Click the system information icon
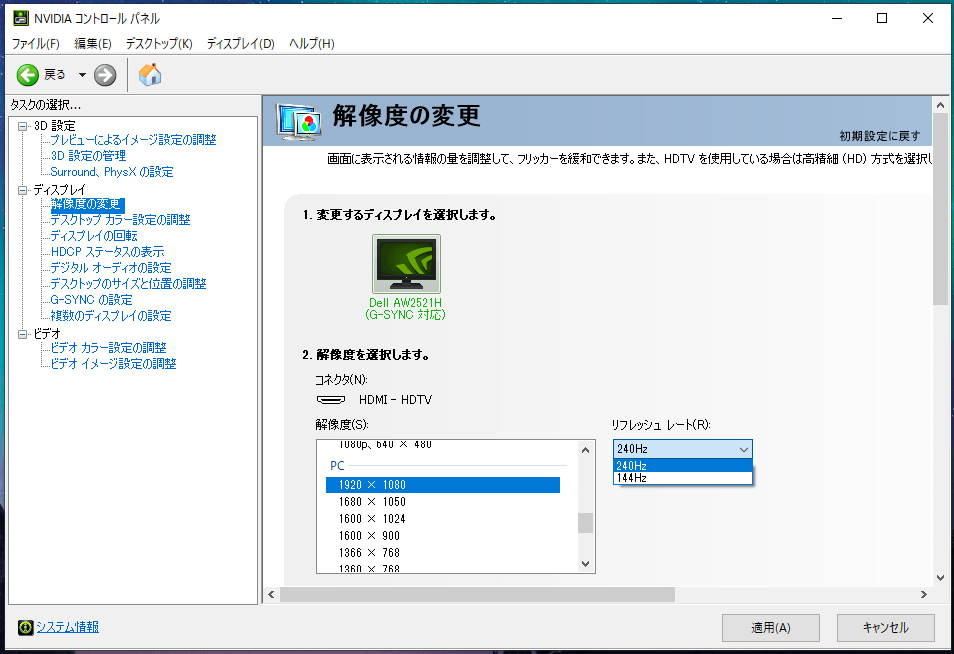 26,627
